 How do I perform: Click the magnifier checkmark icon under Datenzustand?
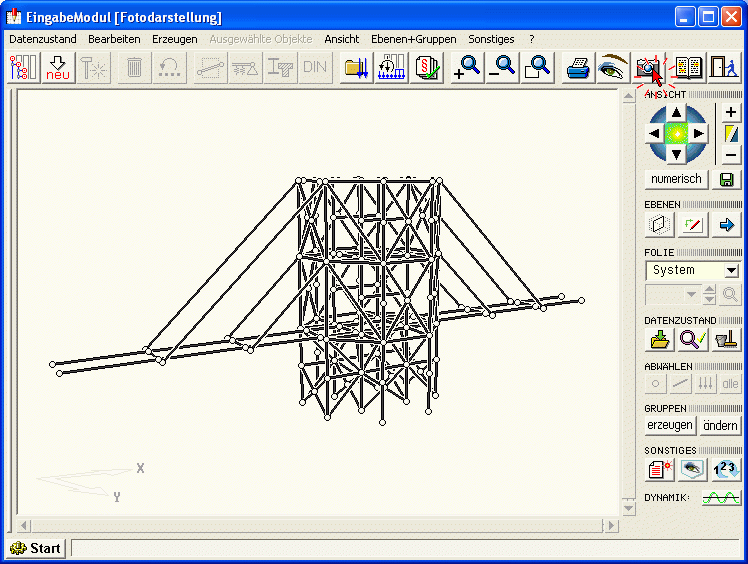(x=692, y=340)
